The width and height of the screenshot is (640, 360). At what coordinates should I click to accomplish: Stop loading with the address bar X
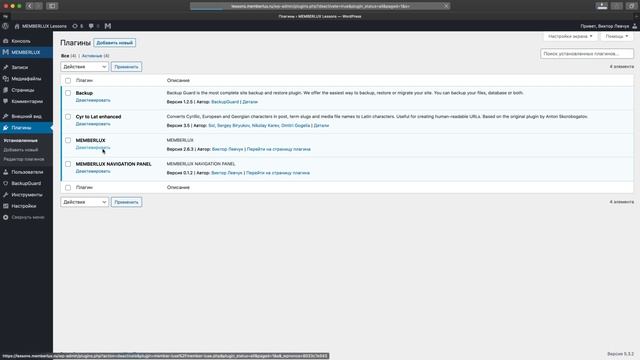[x=446, y=6]
